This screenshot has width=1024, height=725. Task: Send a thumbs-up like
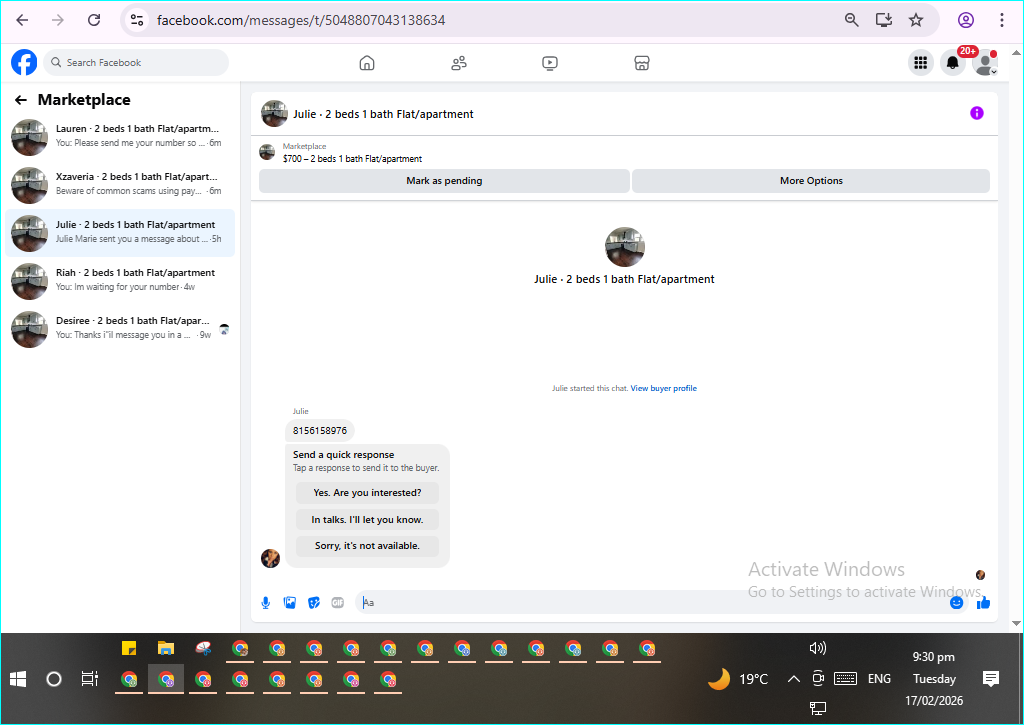point(984,602)
